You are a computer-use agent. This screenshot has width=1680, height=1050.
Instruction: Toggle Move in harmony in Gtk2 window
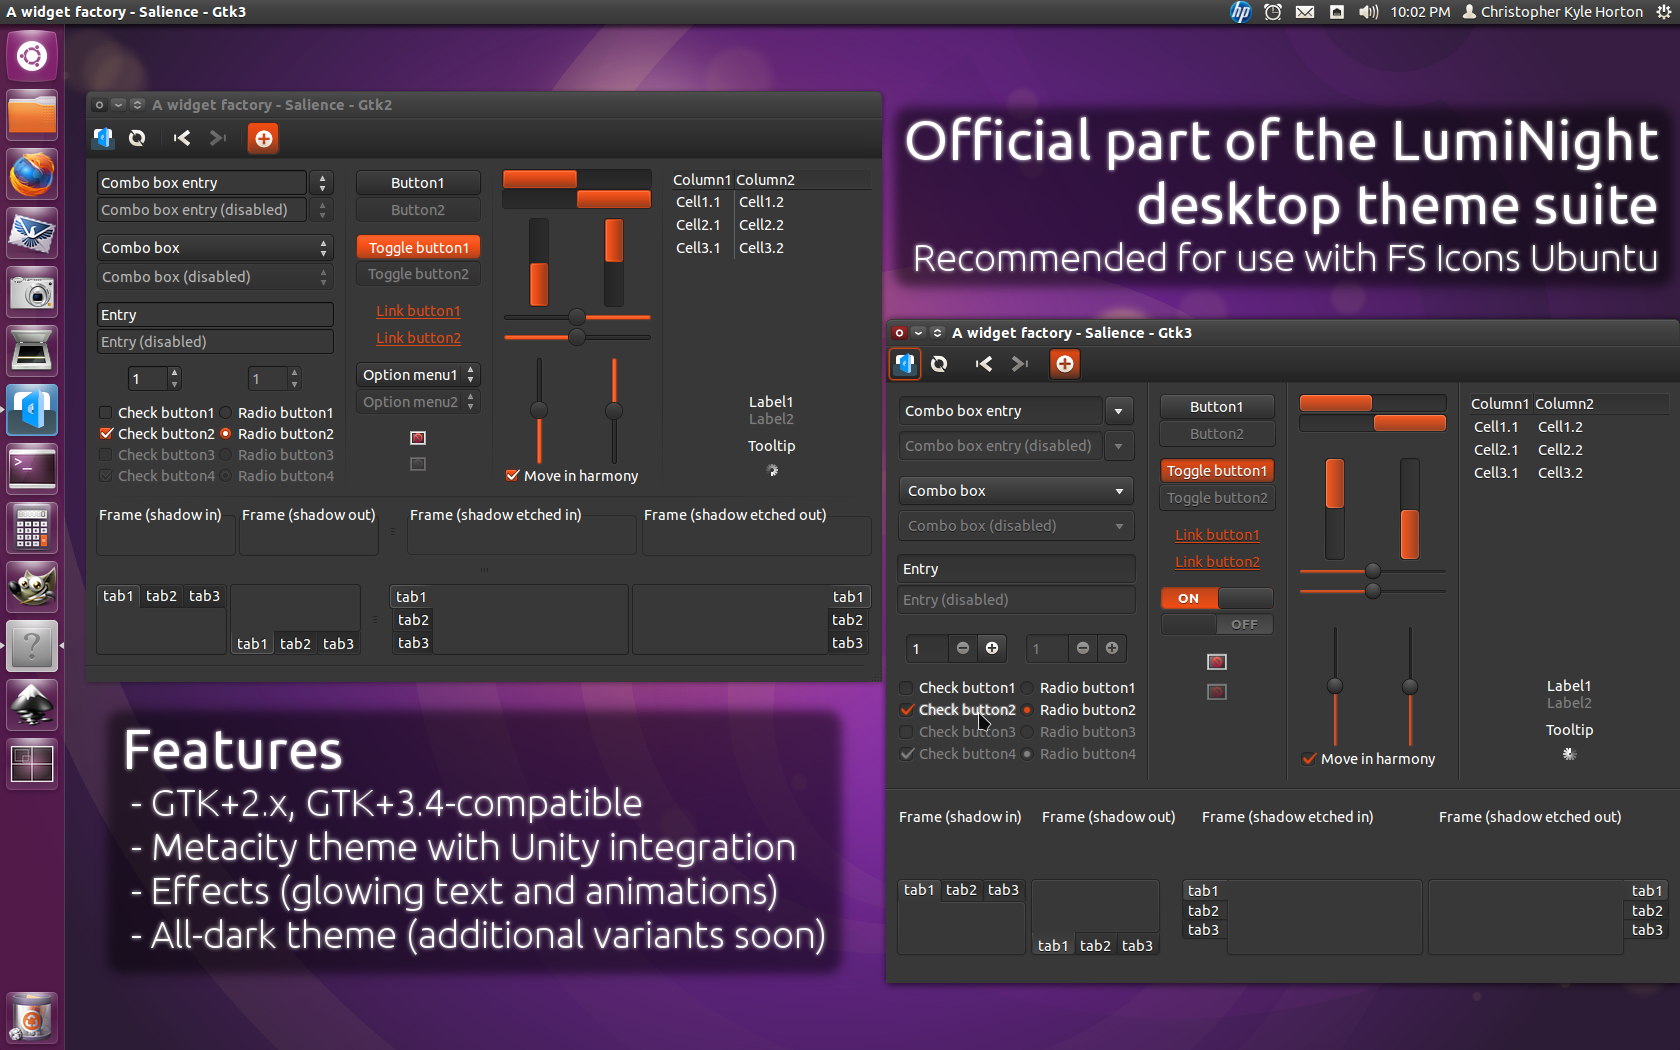572,476
